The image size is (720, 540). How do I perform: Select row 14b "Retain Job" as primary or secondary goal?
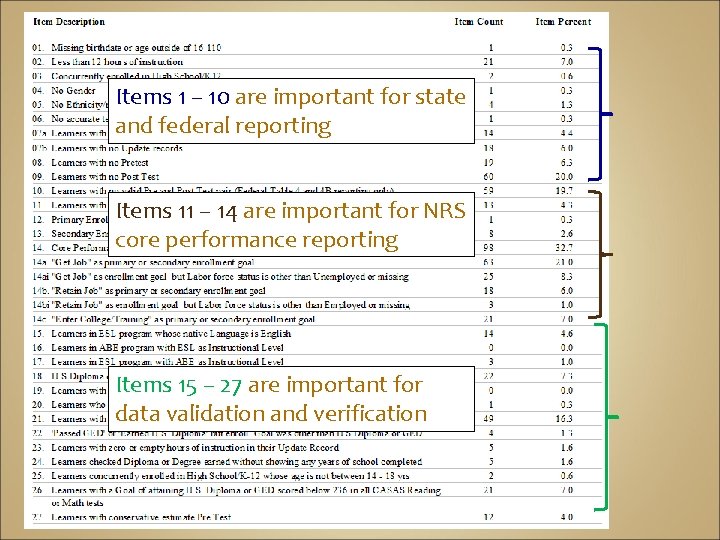[x=317, y=291]
